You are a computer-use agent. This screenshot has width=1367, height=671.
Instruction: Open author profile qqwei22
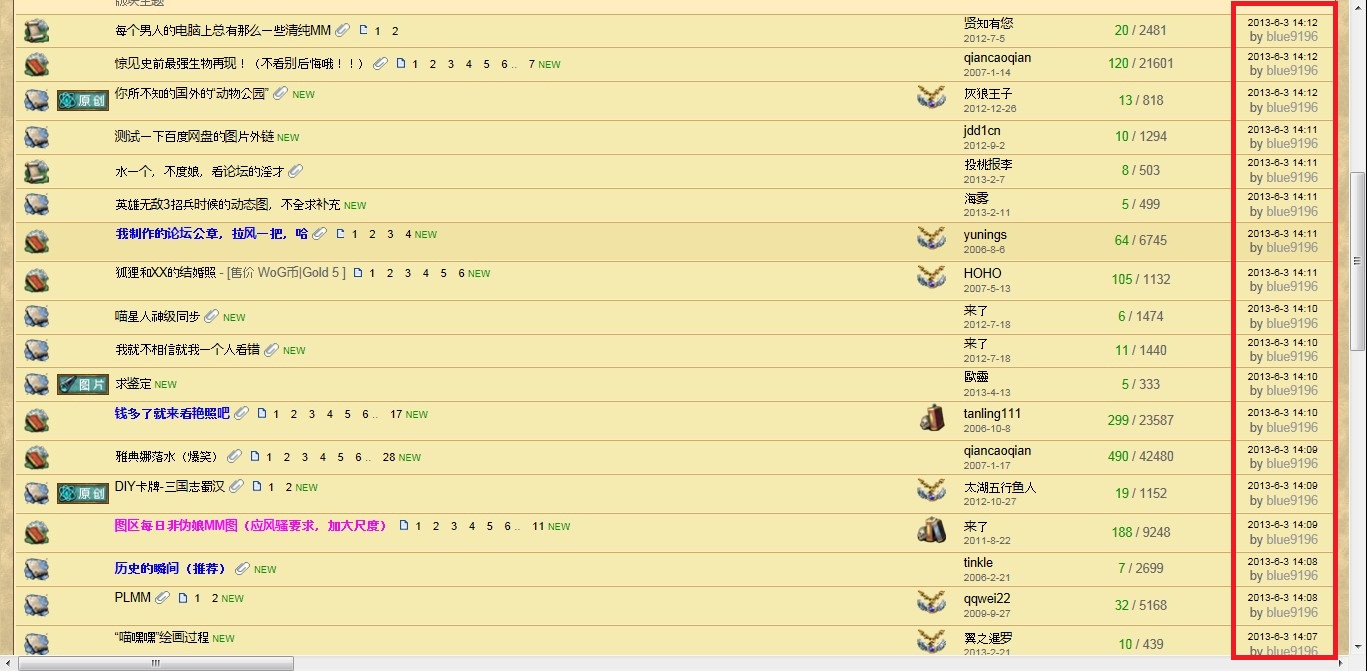[987, 598]
